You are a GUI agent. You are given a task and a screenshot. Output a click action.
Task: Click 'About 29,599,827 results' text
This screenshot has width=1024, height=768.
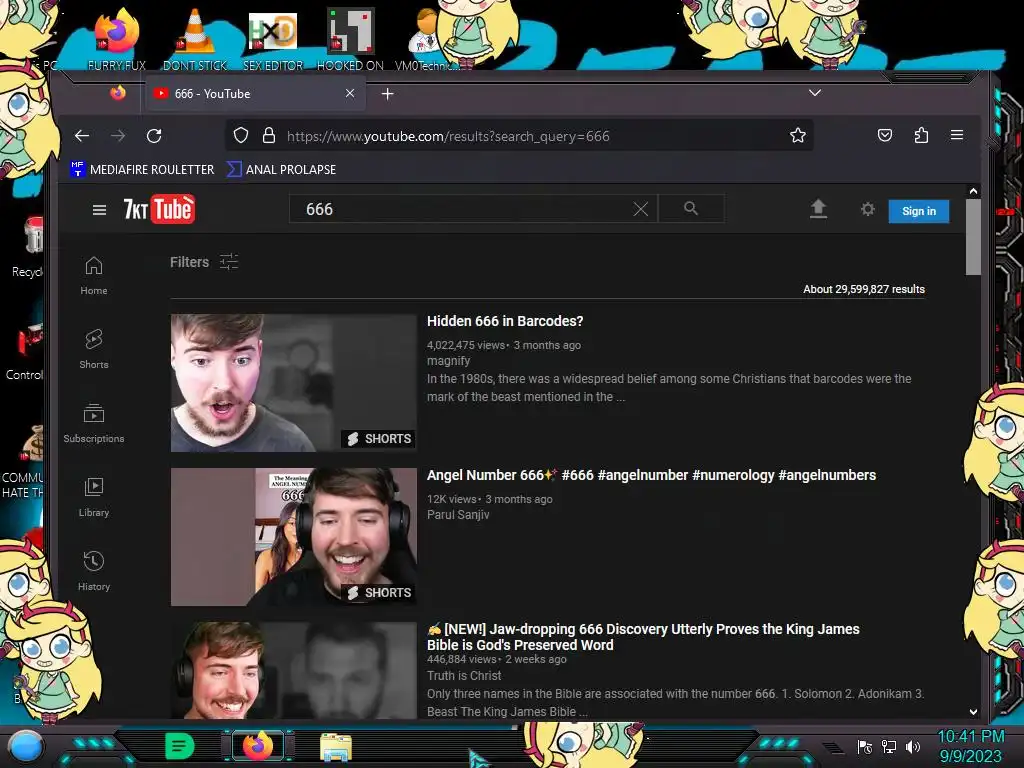click(x=864, y=289)
